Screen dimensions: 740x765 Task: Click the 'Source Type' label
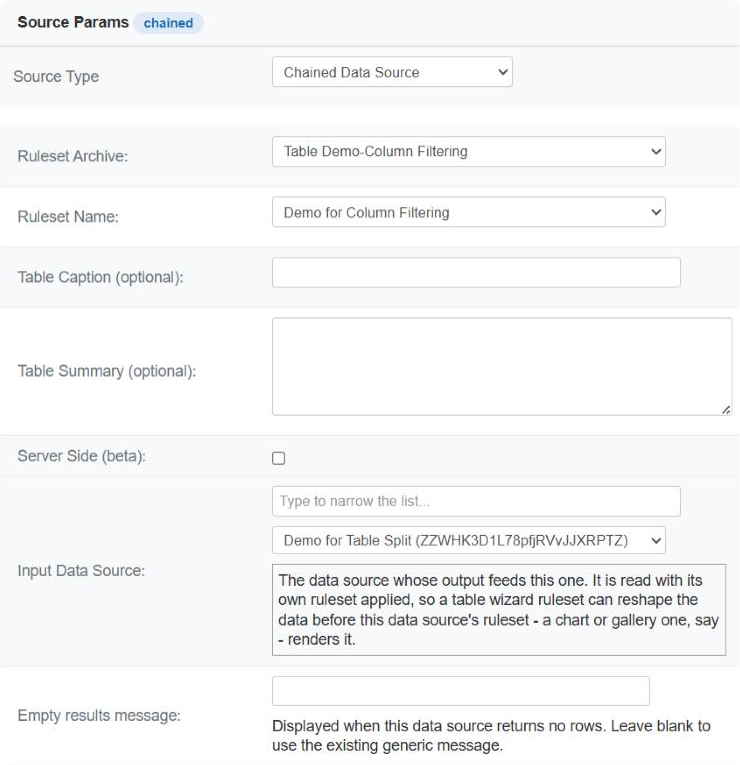coord(56,77)
